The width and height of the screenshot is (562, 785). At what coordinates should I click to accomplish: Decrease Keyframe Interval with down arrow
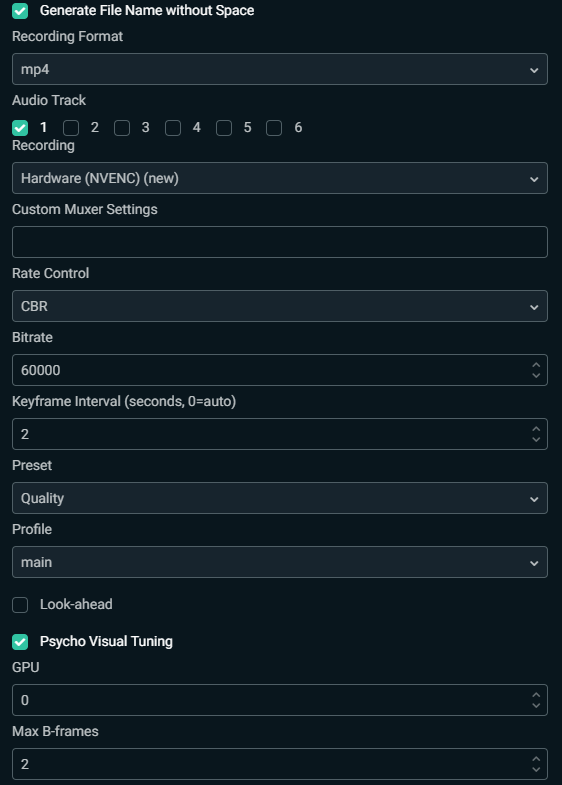coord(536,440)
